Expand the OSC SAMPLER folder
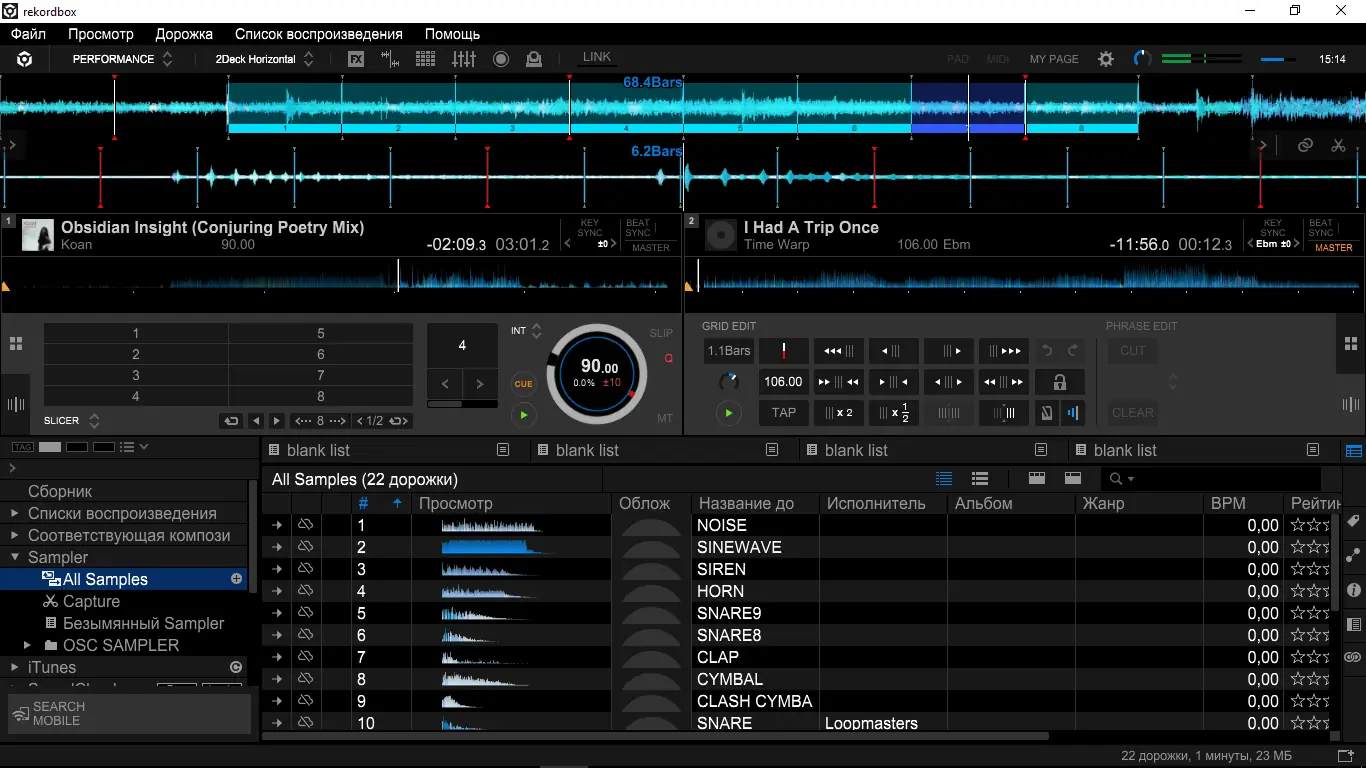This screenshot has height=768, width=1366. coord(28,645)
